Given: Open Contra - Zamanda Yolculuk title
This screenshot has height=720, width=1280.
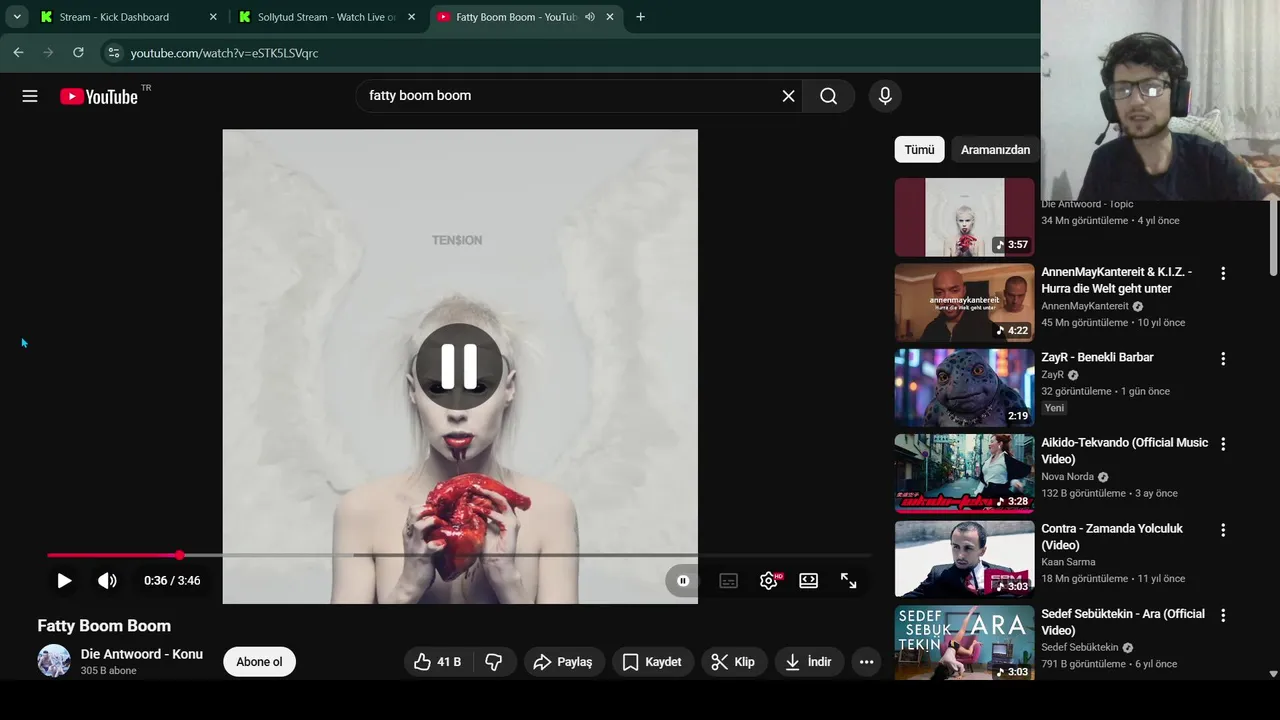Looking at the screenshot, I should coord(1111,537).
